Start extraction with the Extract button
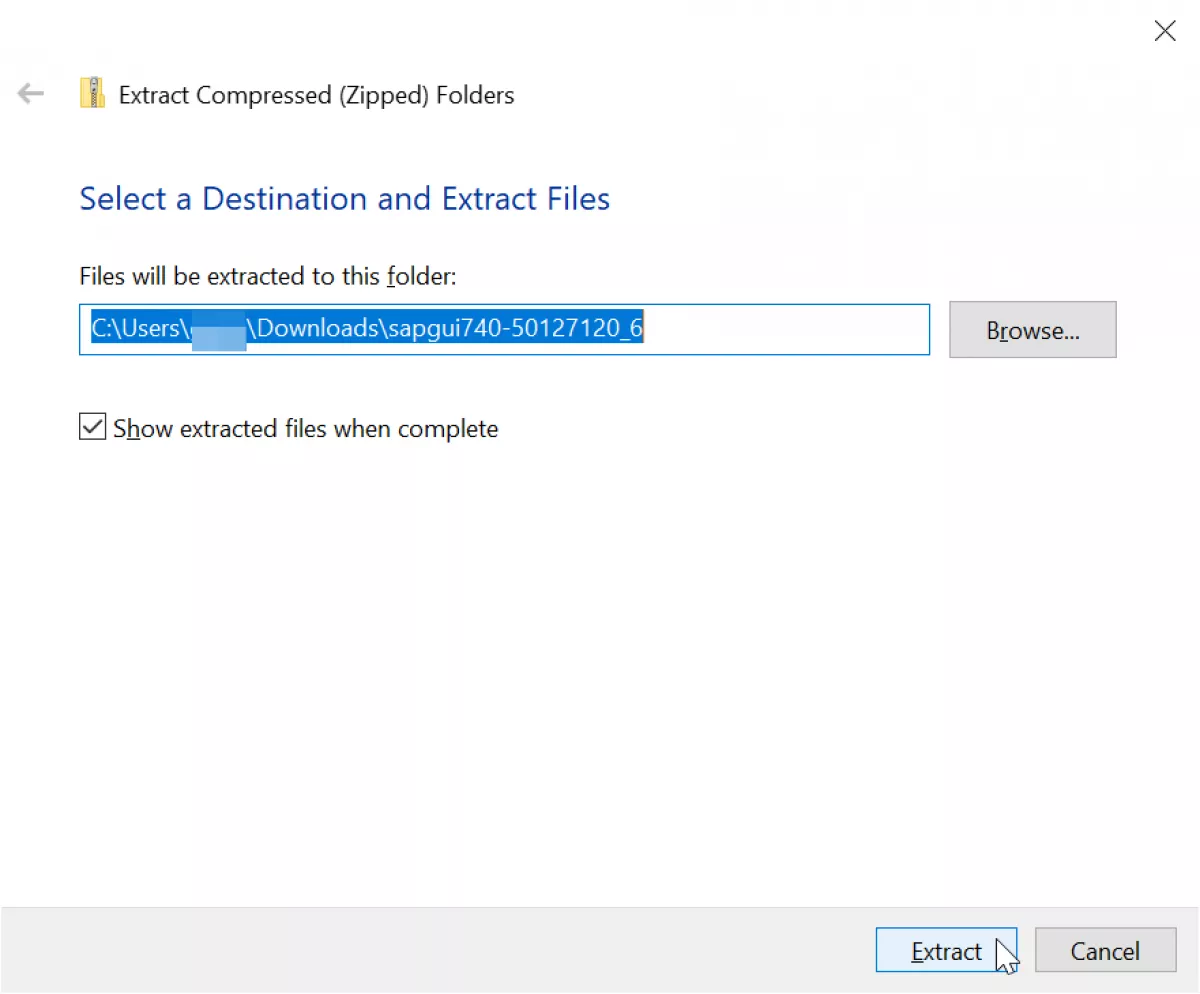 [946, 950]
